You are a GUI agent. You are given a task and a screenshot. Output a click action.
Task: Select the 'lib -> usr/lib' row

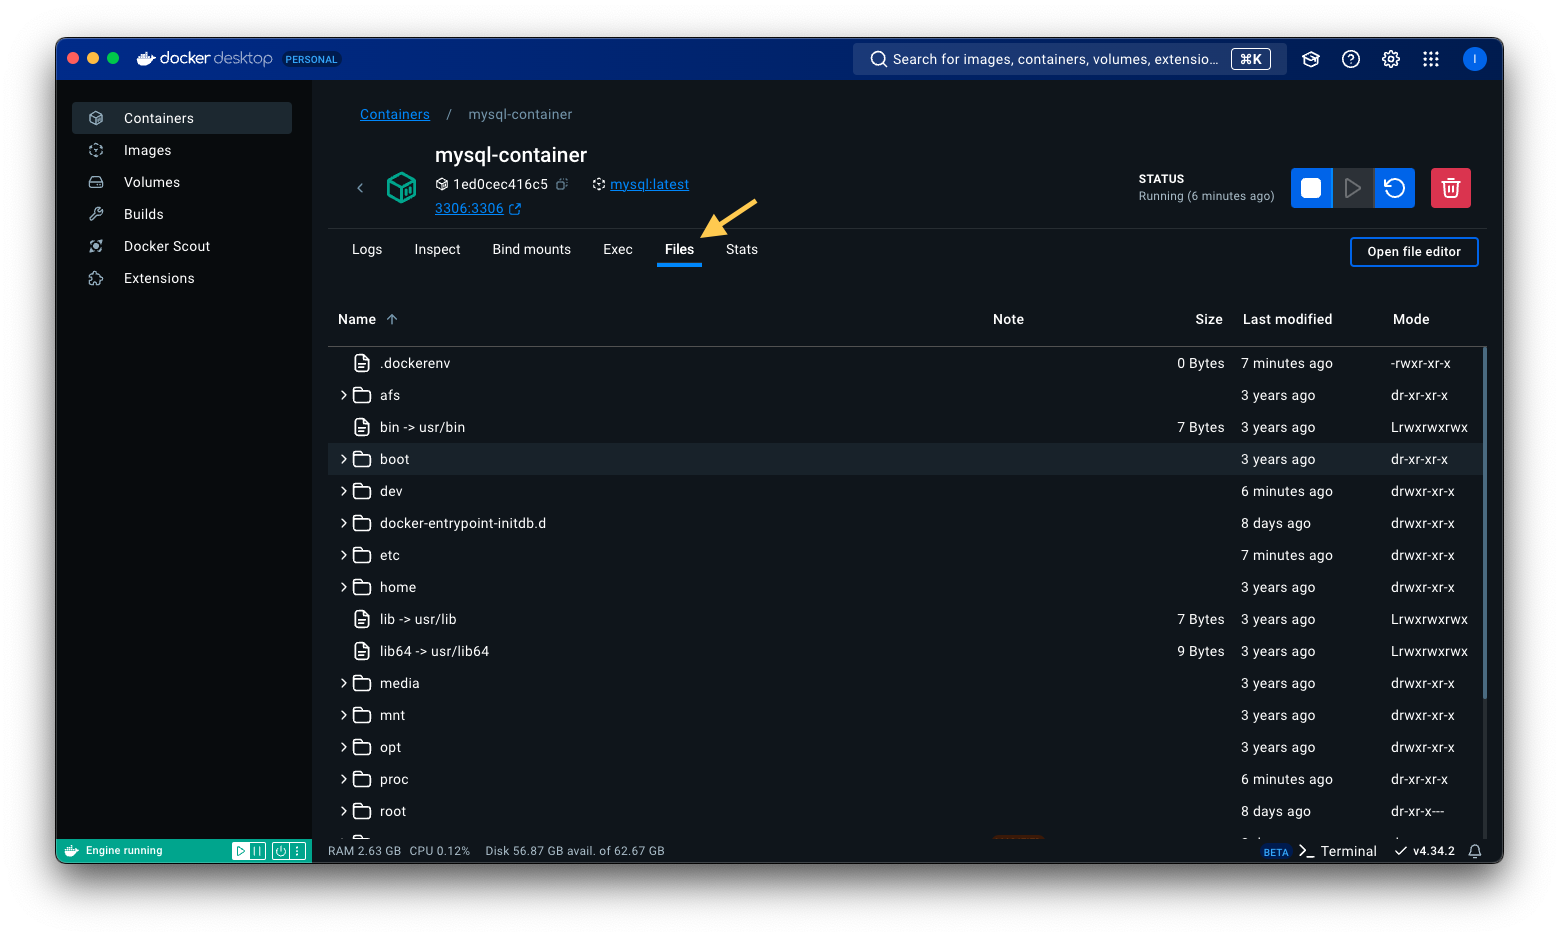[906, 619]
